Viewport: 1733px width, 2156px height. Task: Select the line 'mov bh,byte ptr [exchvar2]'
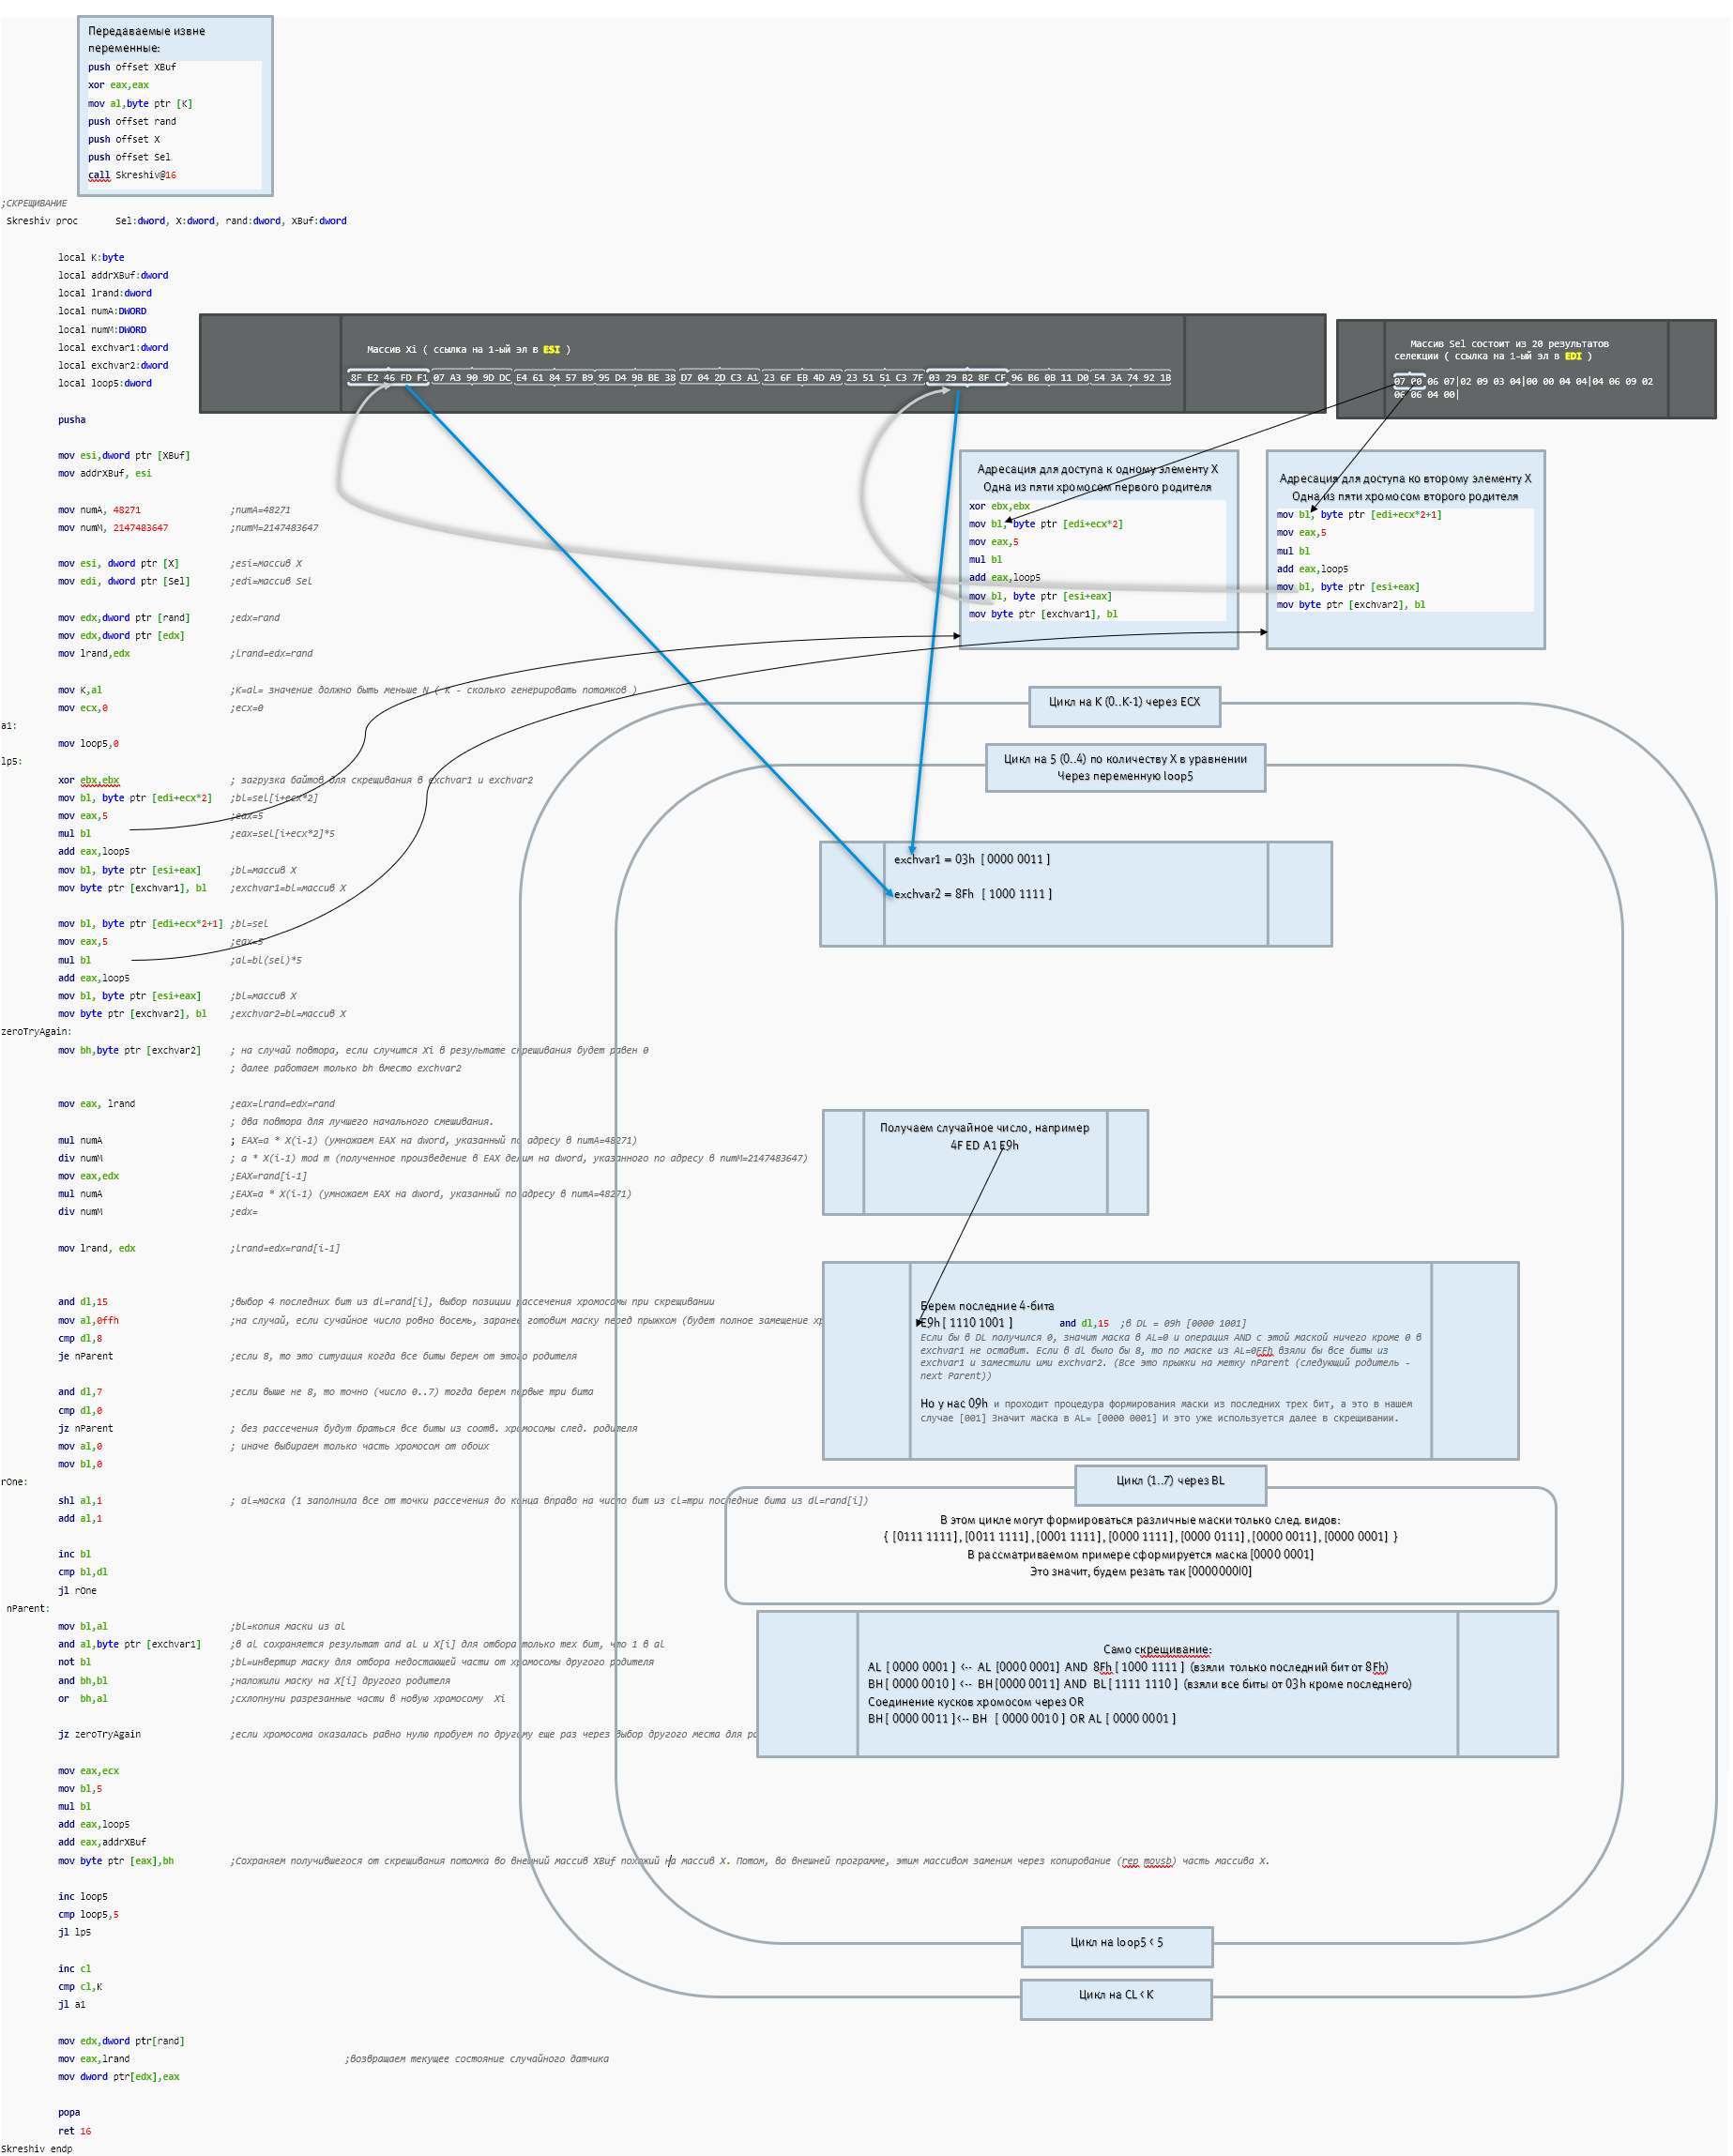tap(129, 1050)
